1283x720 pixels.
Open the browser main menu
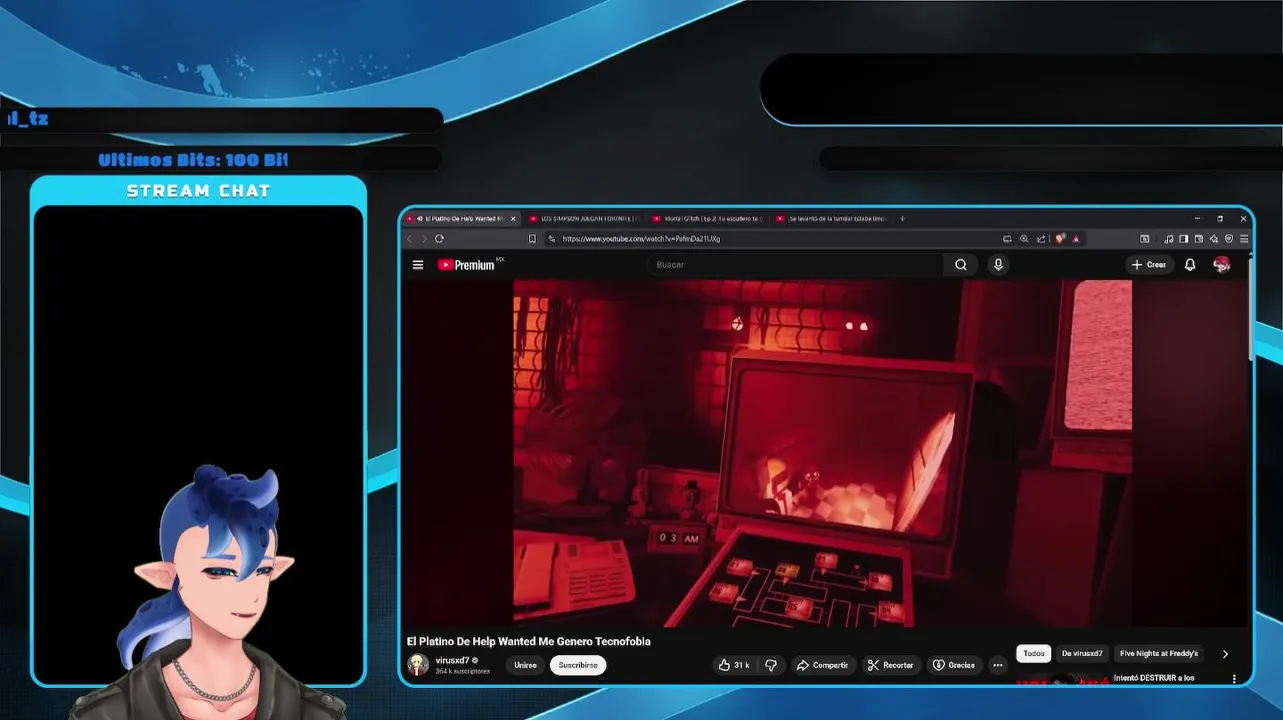coord(1244,239)
